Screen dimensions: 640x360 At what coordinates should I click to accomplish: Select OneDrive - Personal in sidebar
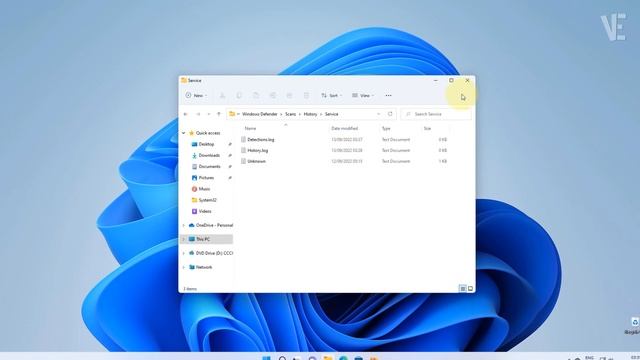coord(214,225)
